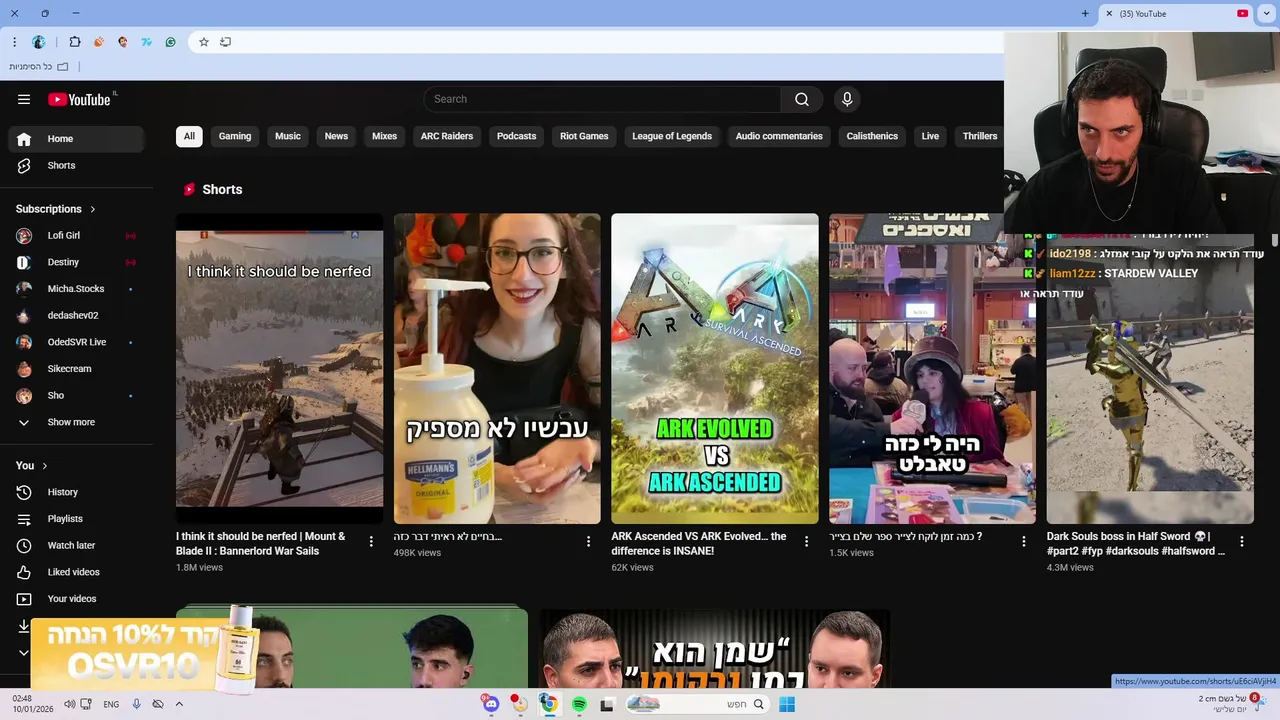The width and height of the screenshot is (1280, 720).
Task: Select the Podcasts filter chip
Action: click(x=517, y=136)
